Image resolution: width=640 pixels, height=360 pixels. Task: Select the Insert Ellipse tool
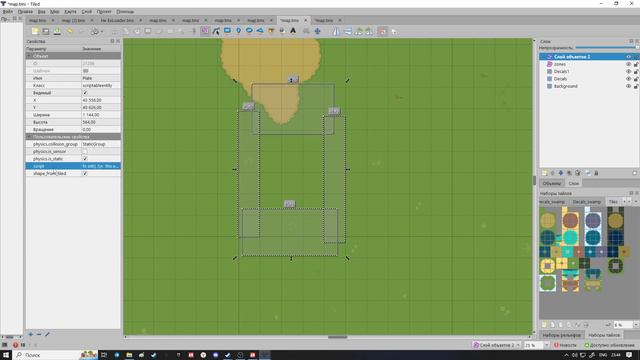pyautogui.click(x=249, y=31)
